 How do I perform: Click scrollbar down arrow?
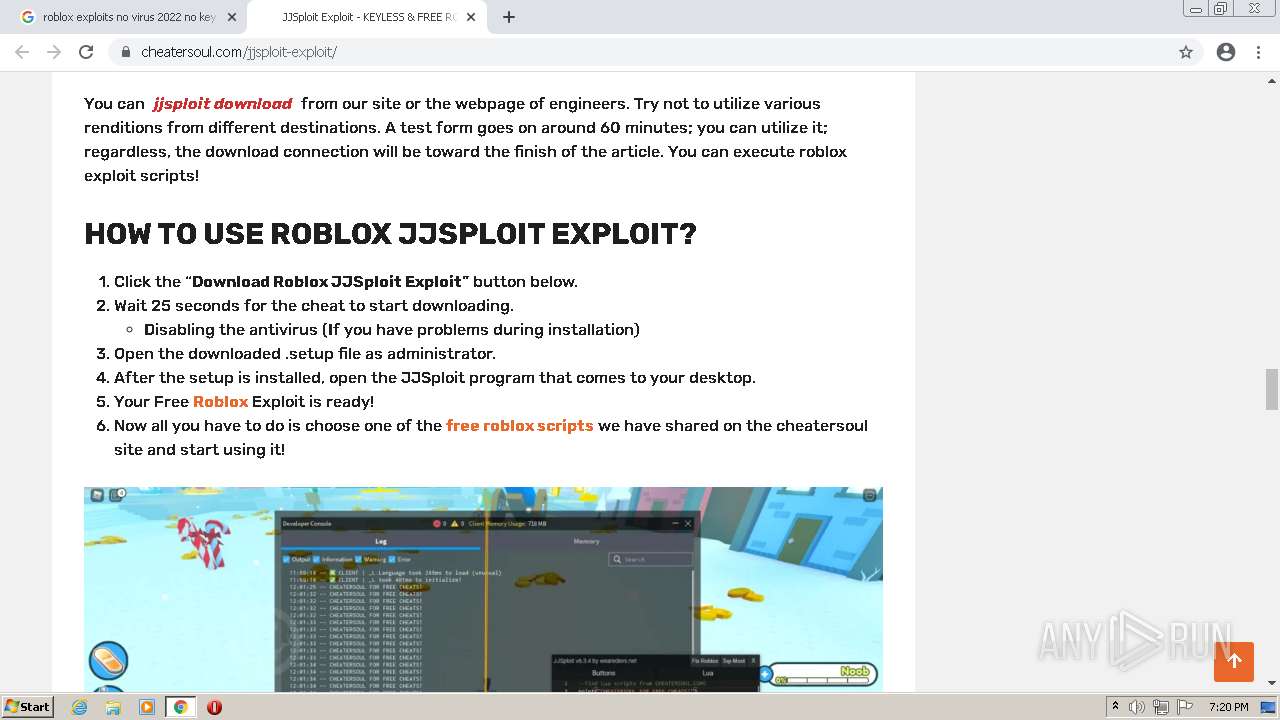tap(1272, 683)
